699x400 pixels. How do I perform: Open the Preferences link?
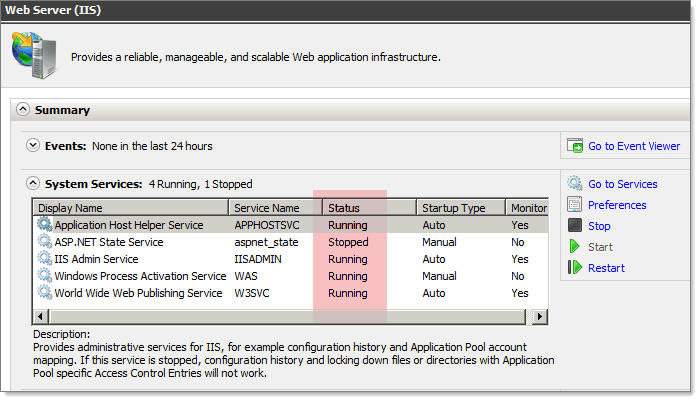617,205
